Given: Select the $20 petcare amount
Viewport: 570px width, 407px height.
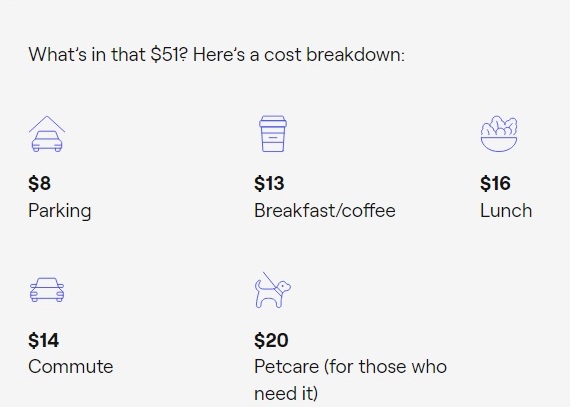Looking at the screenshot, I should [x=272, y=340].
